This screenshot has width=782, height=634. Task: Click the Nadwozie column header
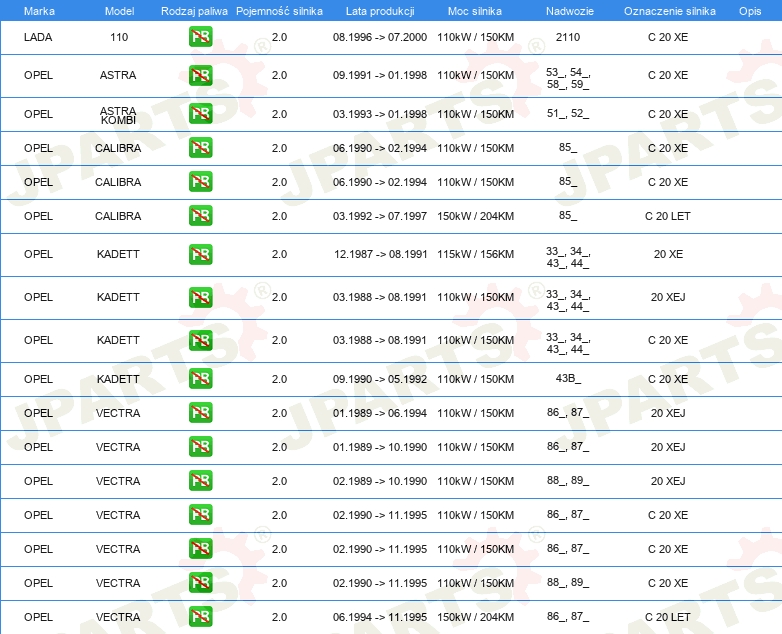pyautogui.click(x=570, y=11)
